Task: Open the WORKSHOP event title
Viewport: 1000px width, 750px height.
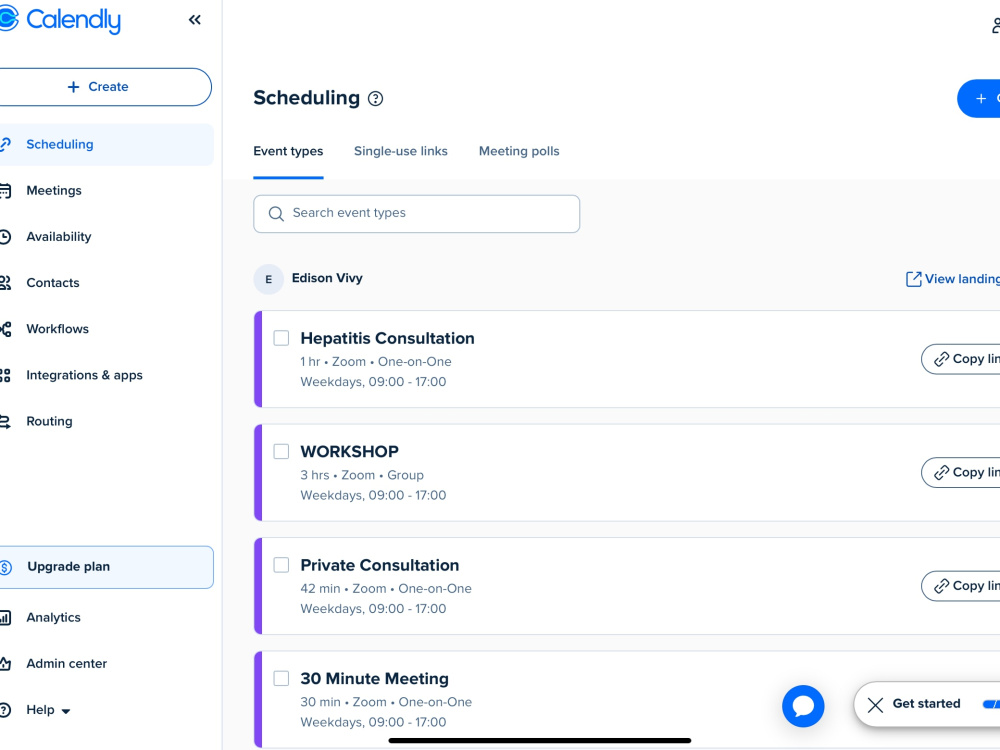Action: [x=349, y=452]
